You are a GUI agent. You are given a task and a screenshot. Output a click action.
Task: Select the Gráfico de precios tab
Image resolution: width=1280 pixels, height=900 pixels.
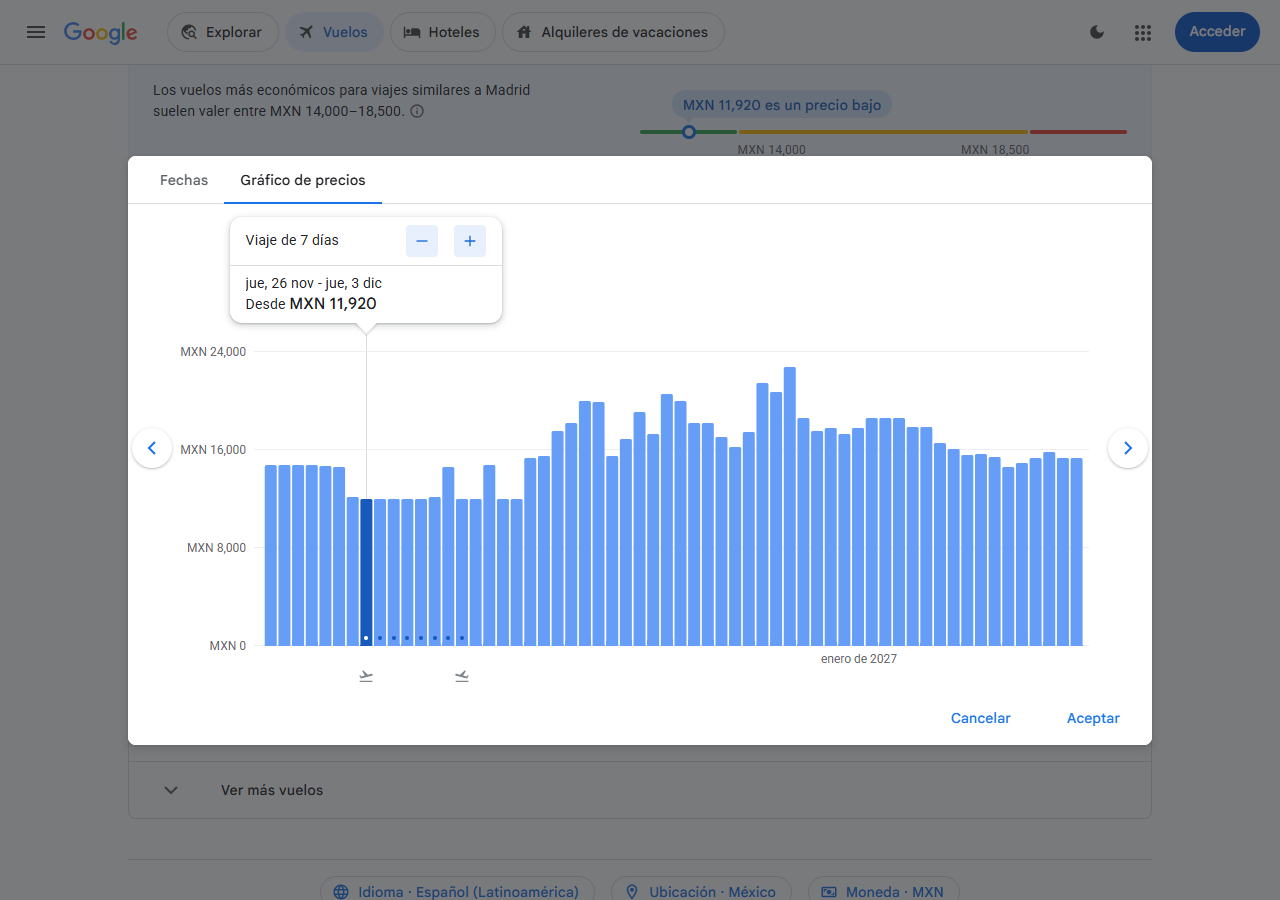(303, 181)
